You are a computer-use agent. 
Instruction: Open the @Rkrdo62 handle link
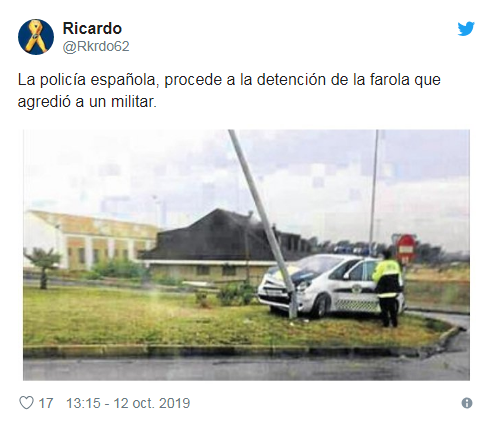[96, 46]
